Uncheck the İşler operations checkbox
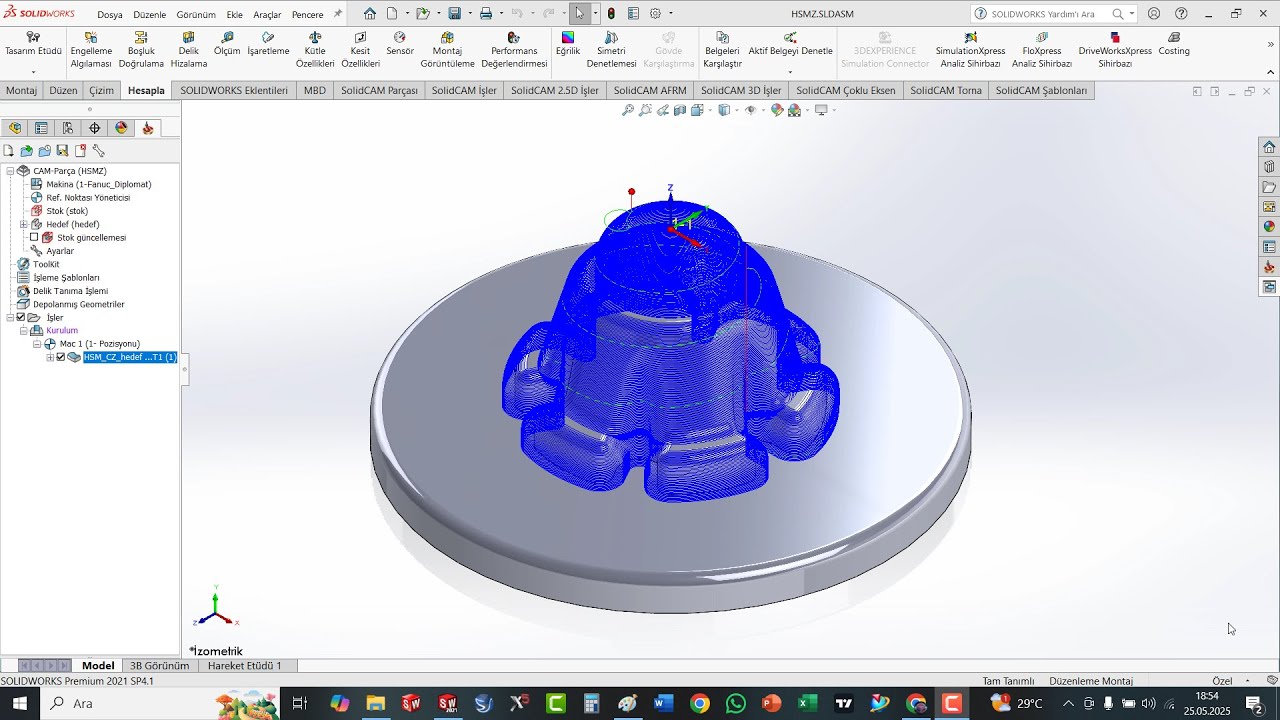The height and width of the screenshot is (720, 1280). click(21, 317)
